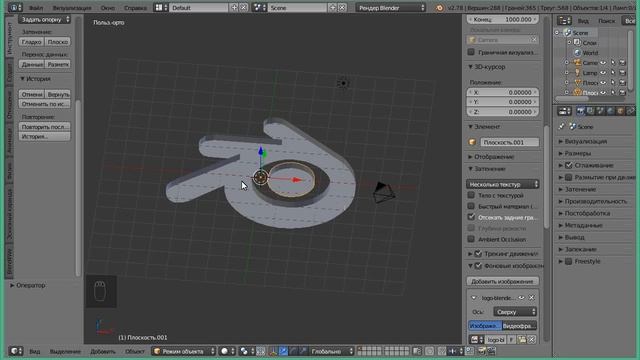The width and height of the screenshot is (640, 360).
Task: Click the OpenGL render image icon
Action: click(482, 351)
